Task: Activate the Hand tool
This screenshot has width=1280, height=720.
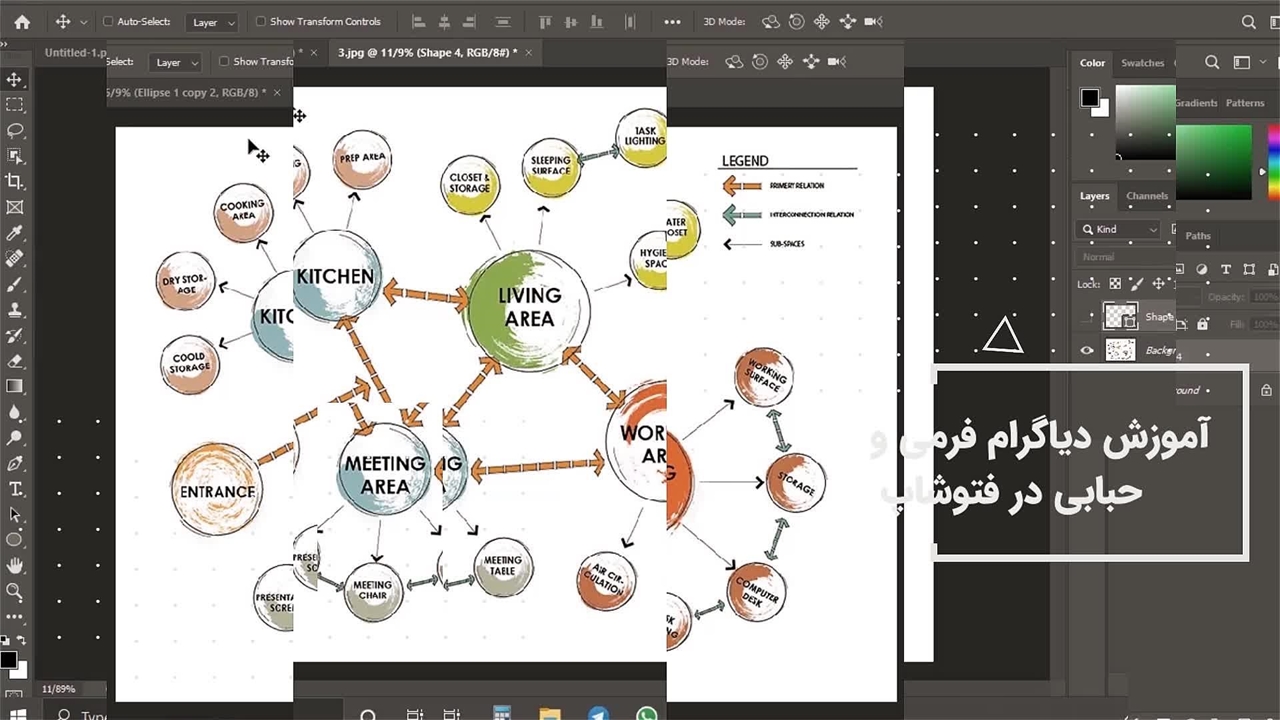Action: pyautogui.click(x=15, y=566)
